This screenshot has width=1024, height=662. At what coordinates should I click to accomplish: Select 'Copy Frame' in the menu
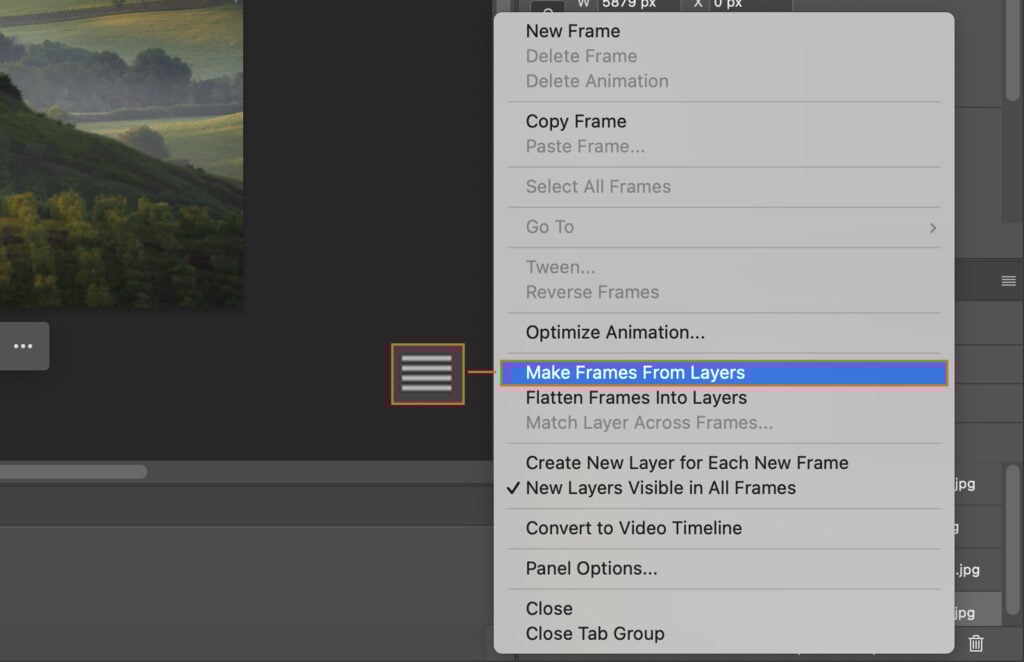coord(576,121)
